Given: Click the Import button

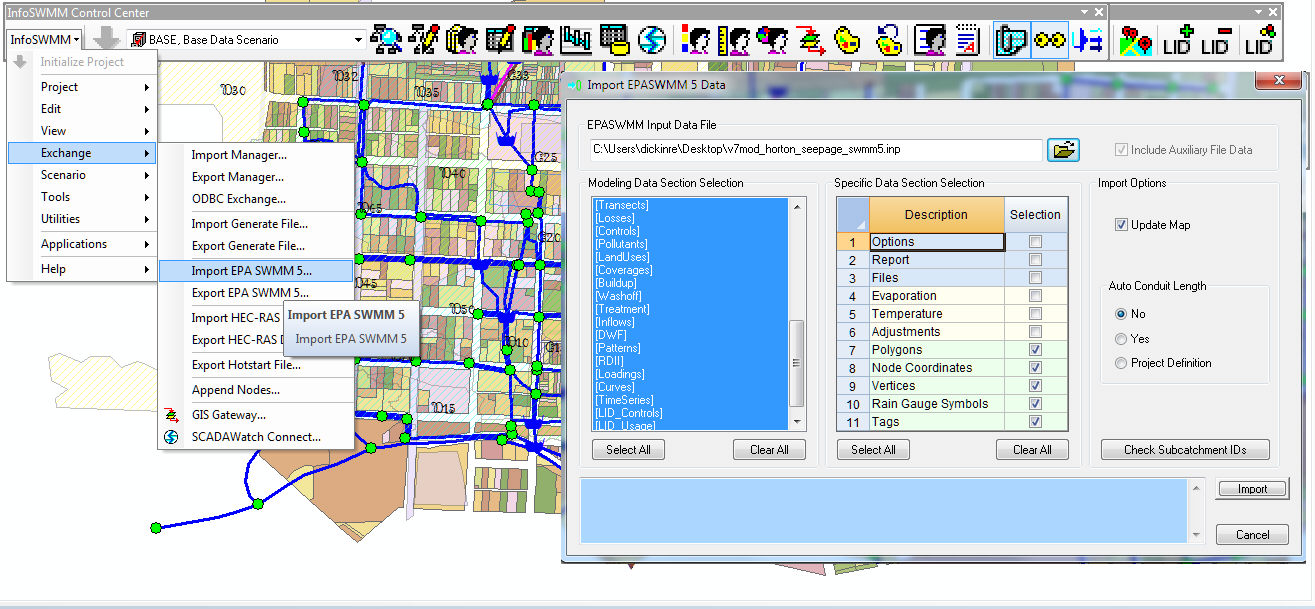Looking at the screenshot, I should click(x=1252, y=489).
